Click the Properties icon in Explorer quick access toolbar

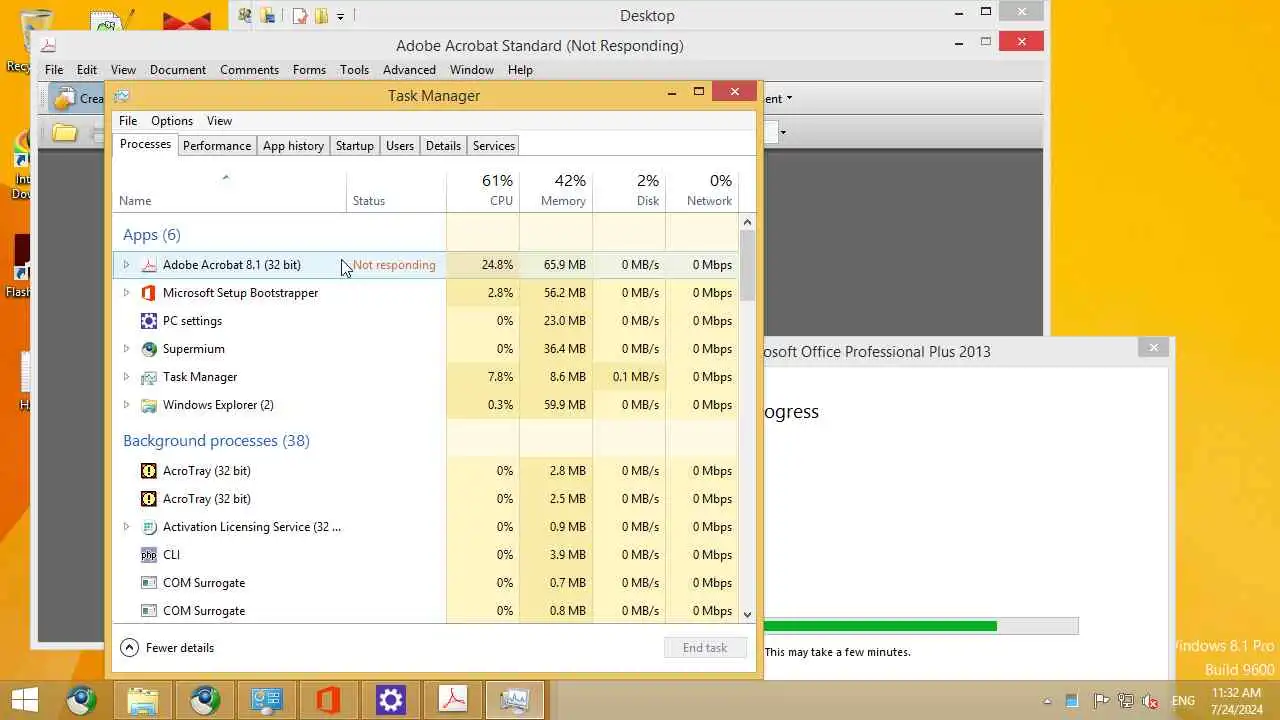(x=299, y=16)
